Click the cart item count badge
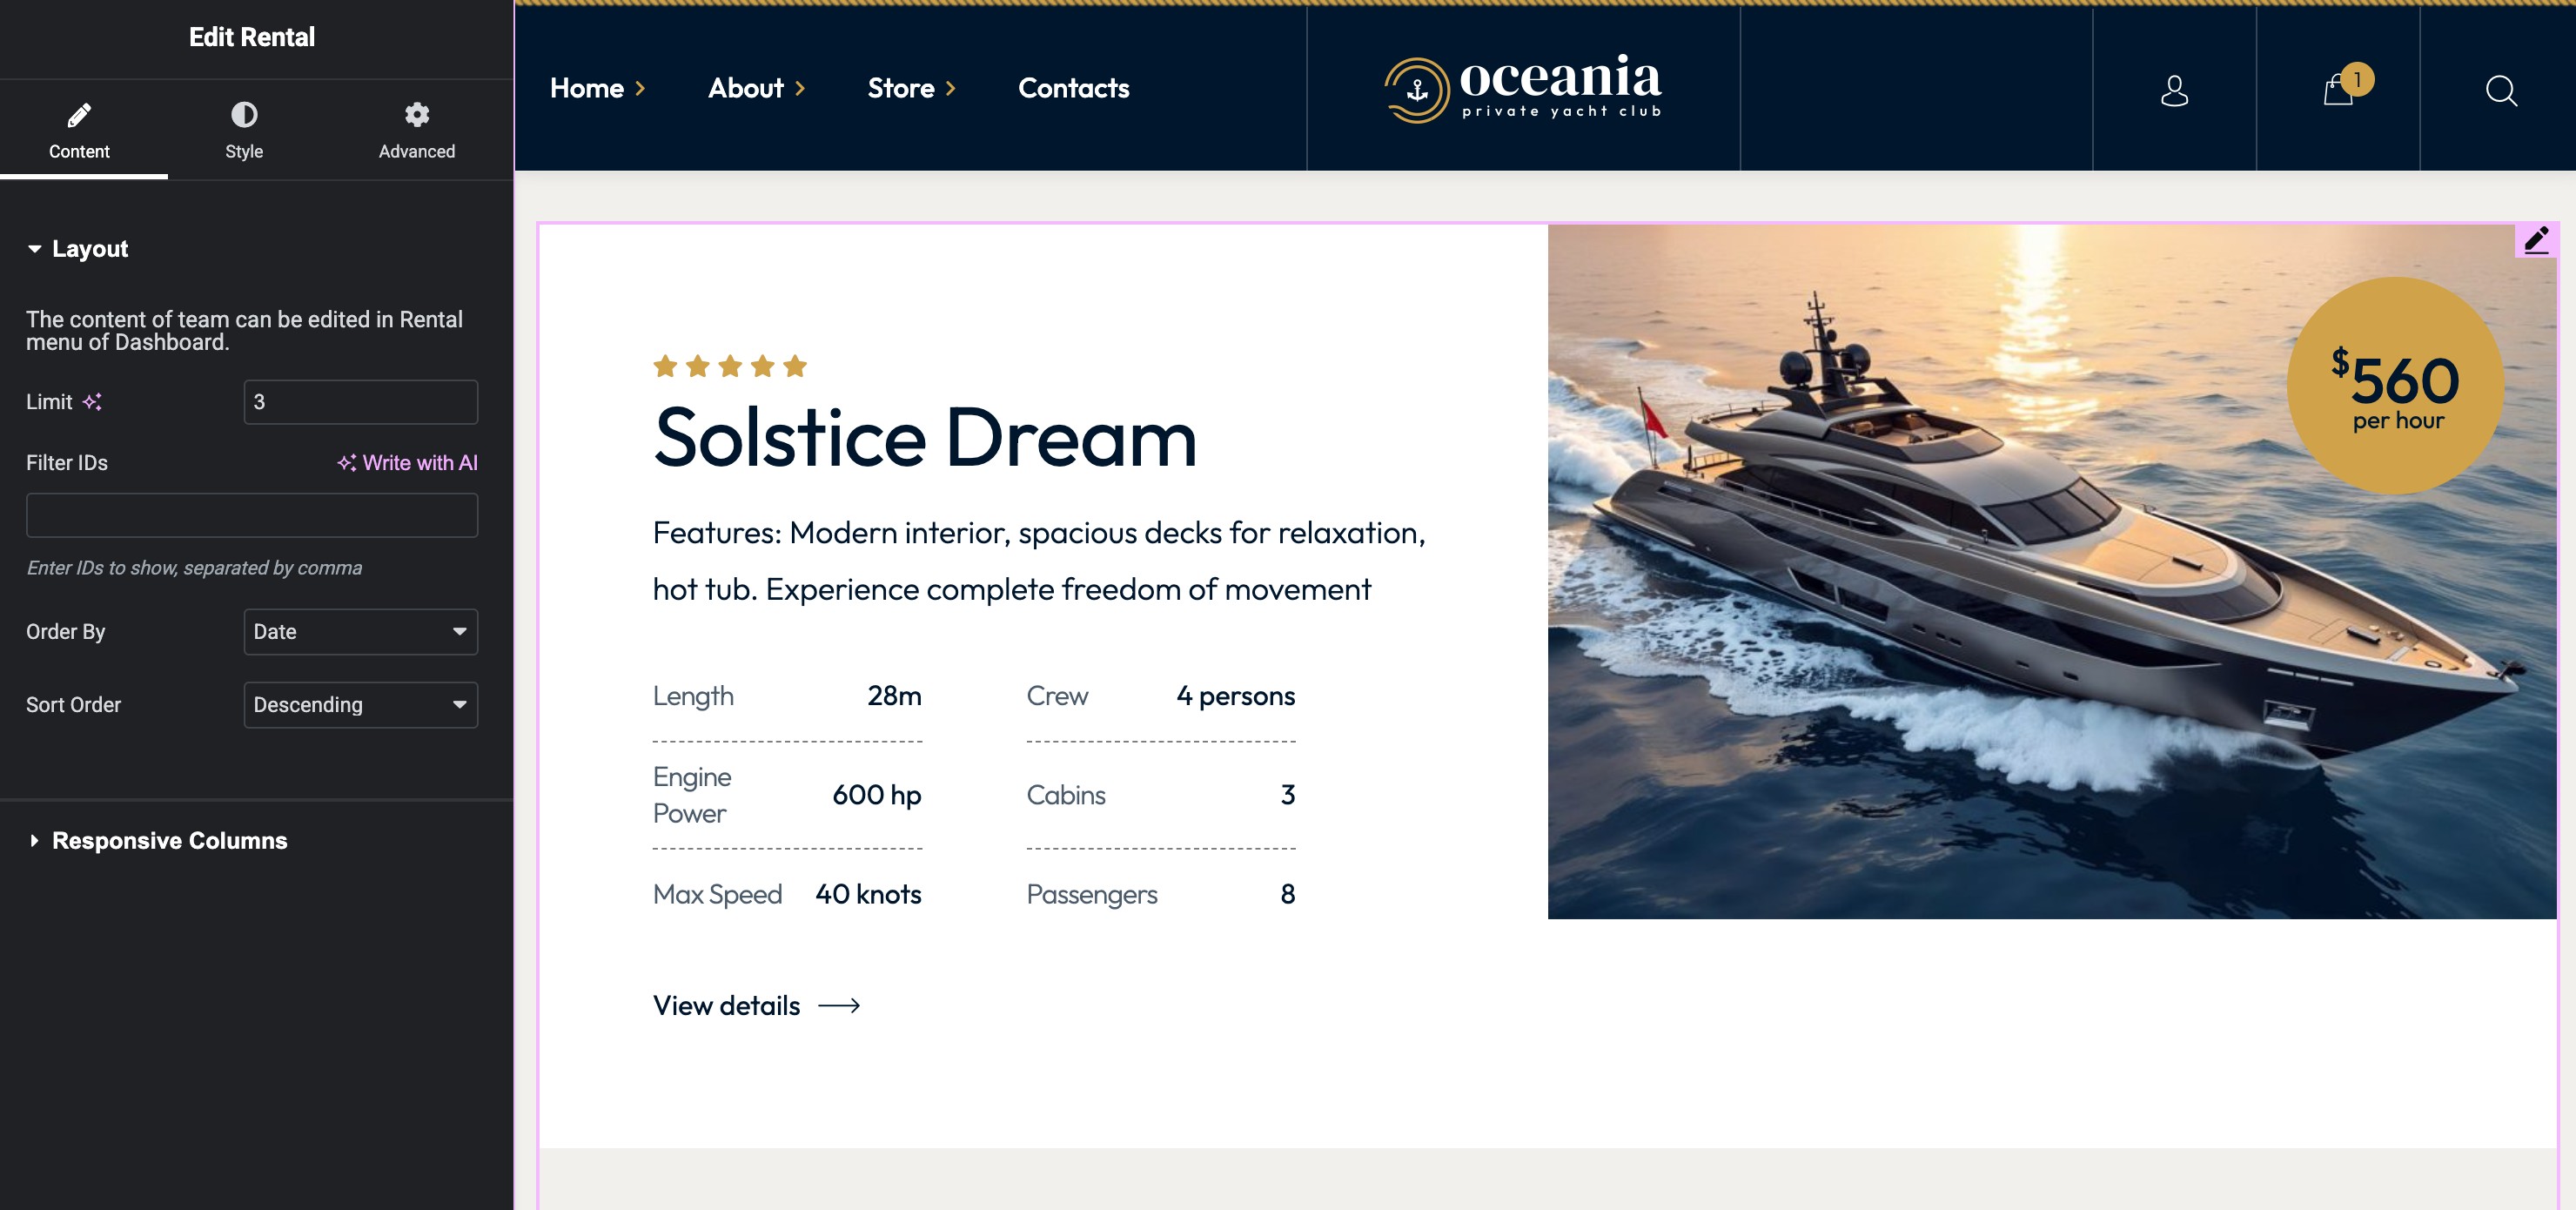 2357,79
